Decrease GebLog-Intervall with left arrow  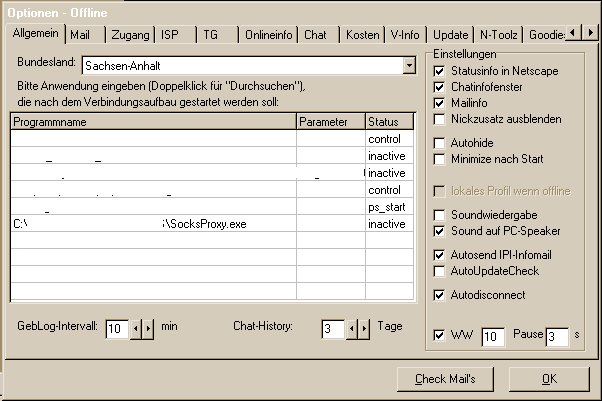click(136, 329)
